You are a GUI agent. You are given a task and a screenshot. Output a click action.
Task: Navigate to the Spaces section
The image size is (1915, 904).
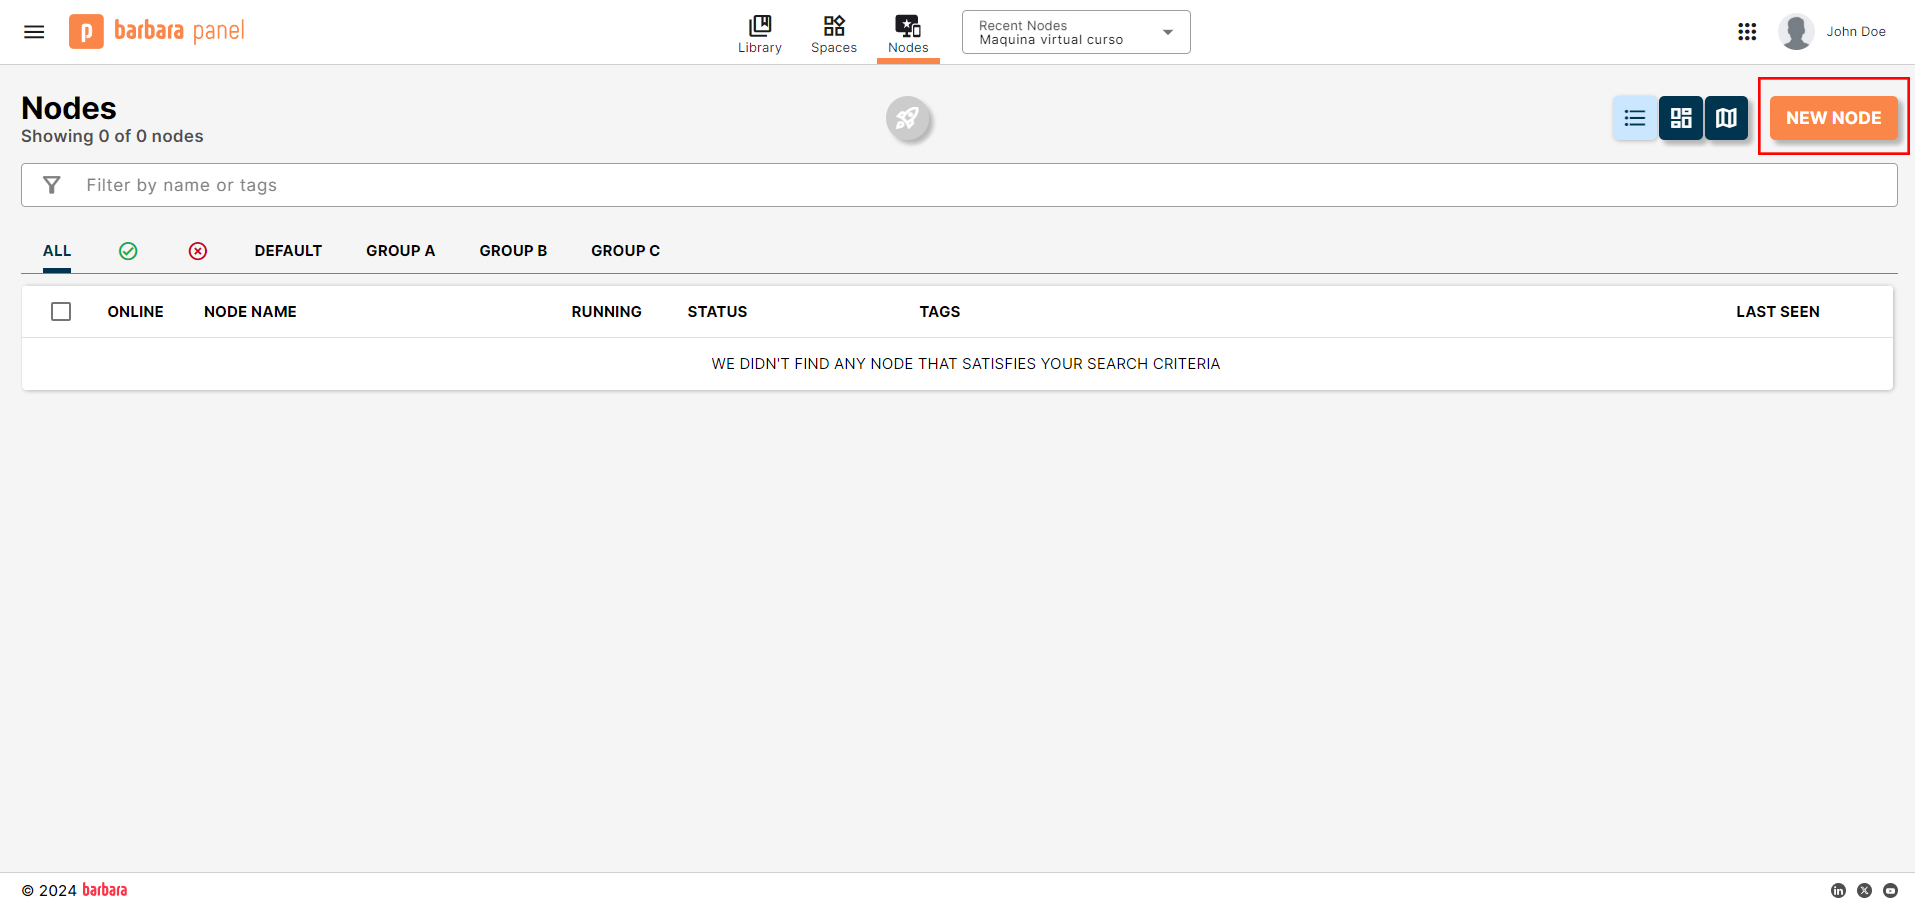[833, 31]
